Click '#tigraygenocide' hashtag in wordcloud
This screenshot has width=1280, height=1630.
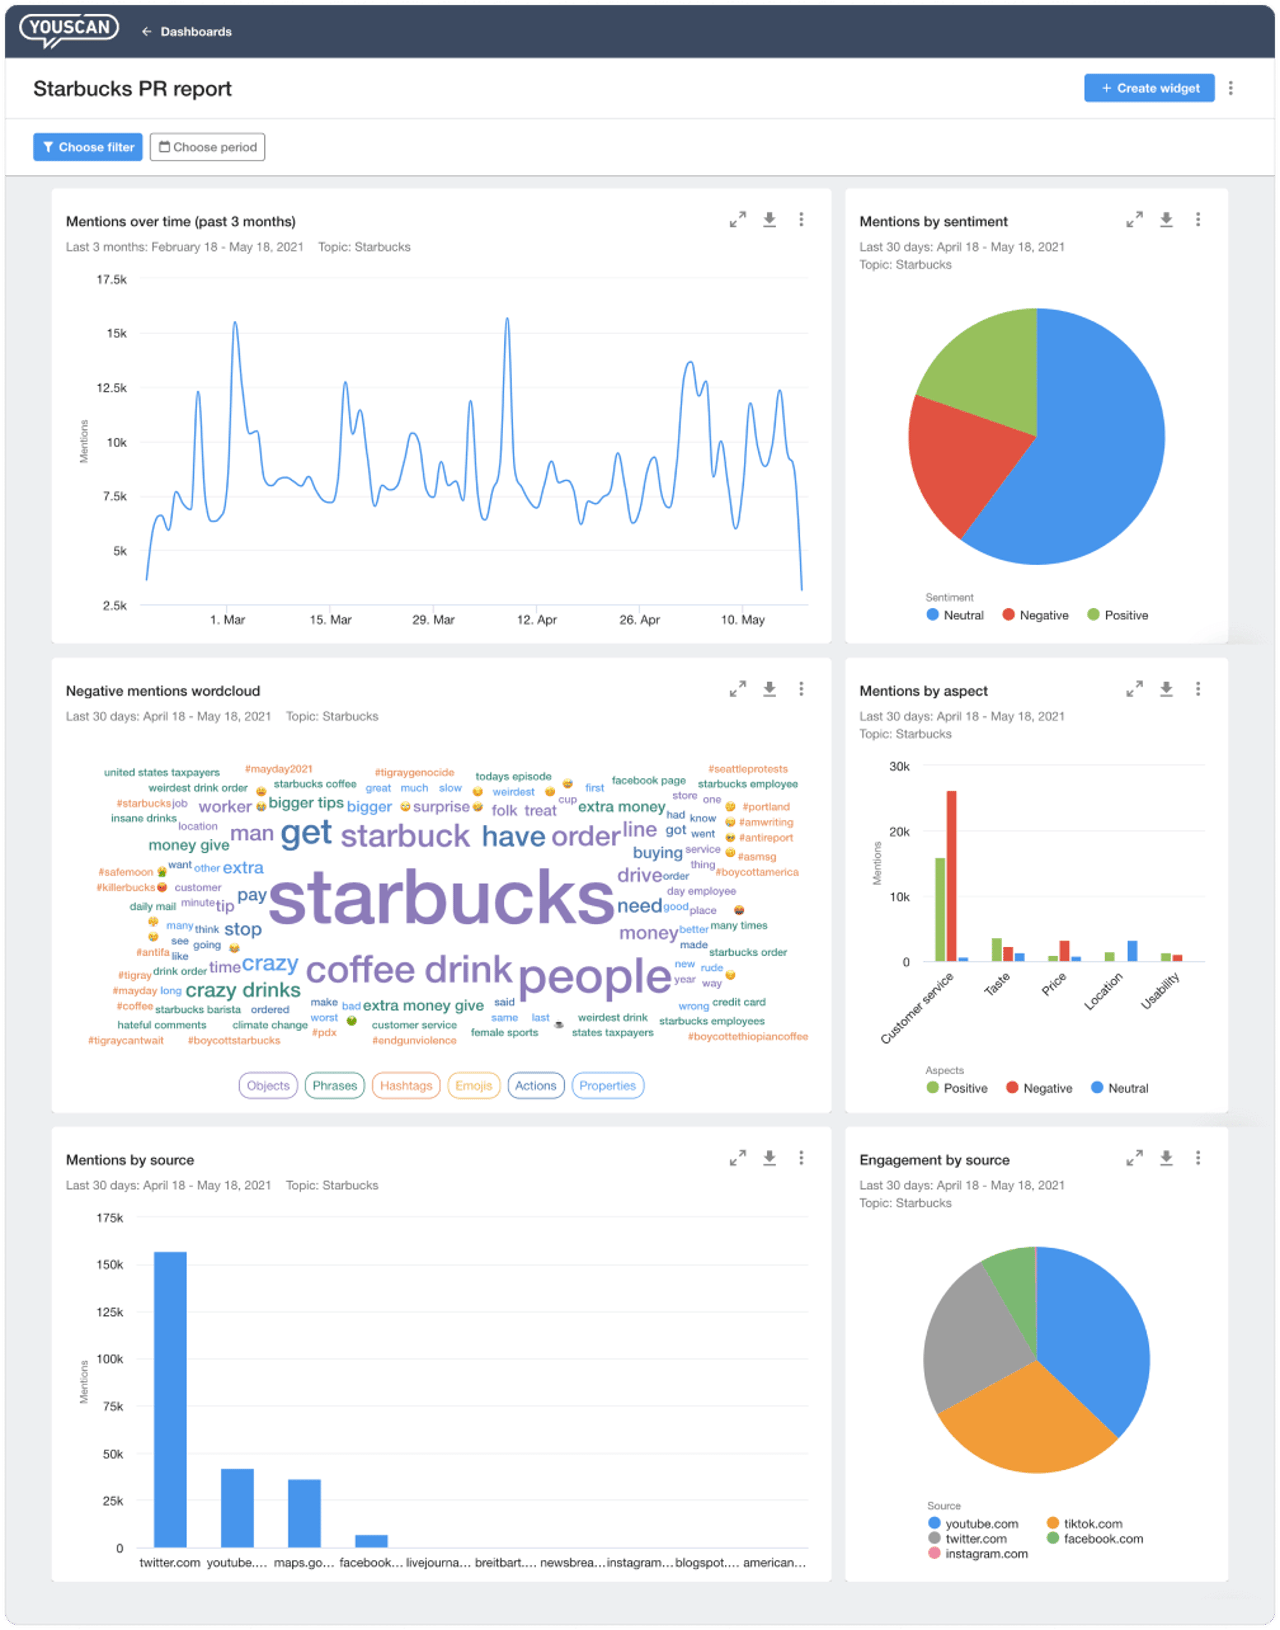[414, 772]
